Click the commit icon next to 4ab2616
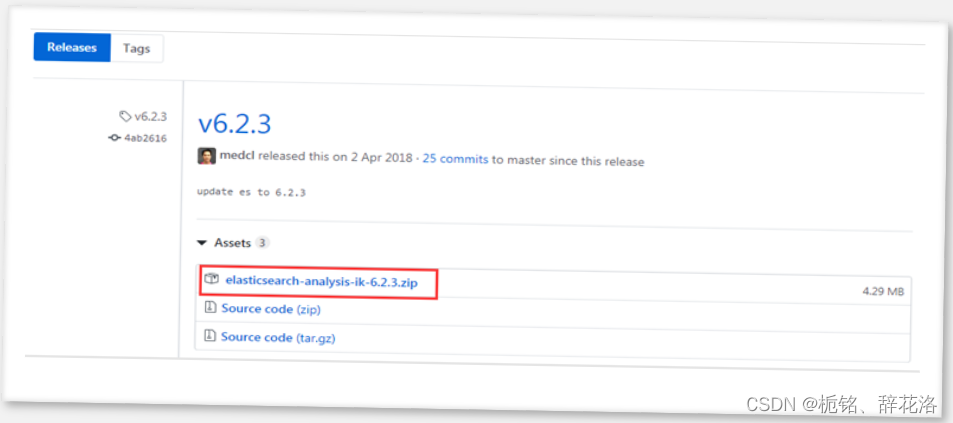 click(x=114, y=138)
